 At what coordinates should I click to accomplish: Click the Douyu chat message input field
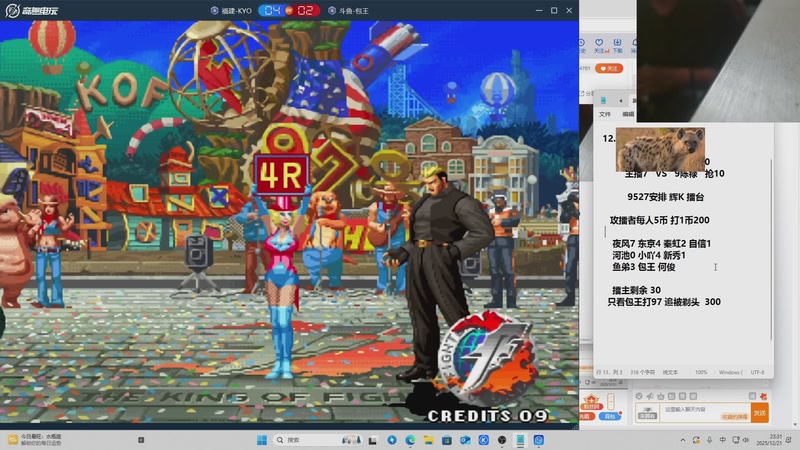click(x=705, y=413)
